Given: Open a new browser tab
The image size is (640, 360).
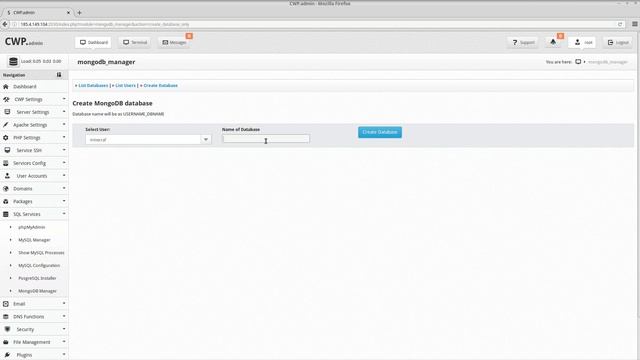Looking at the screenshot, I should pyautogui.click(x=79, y=13).
